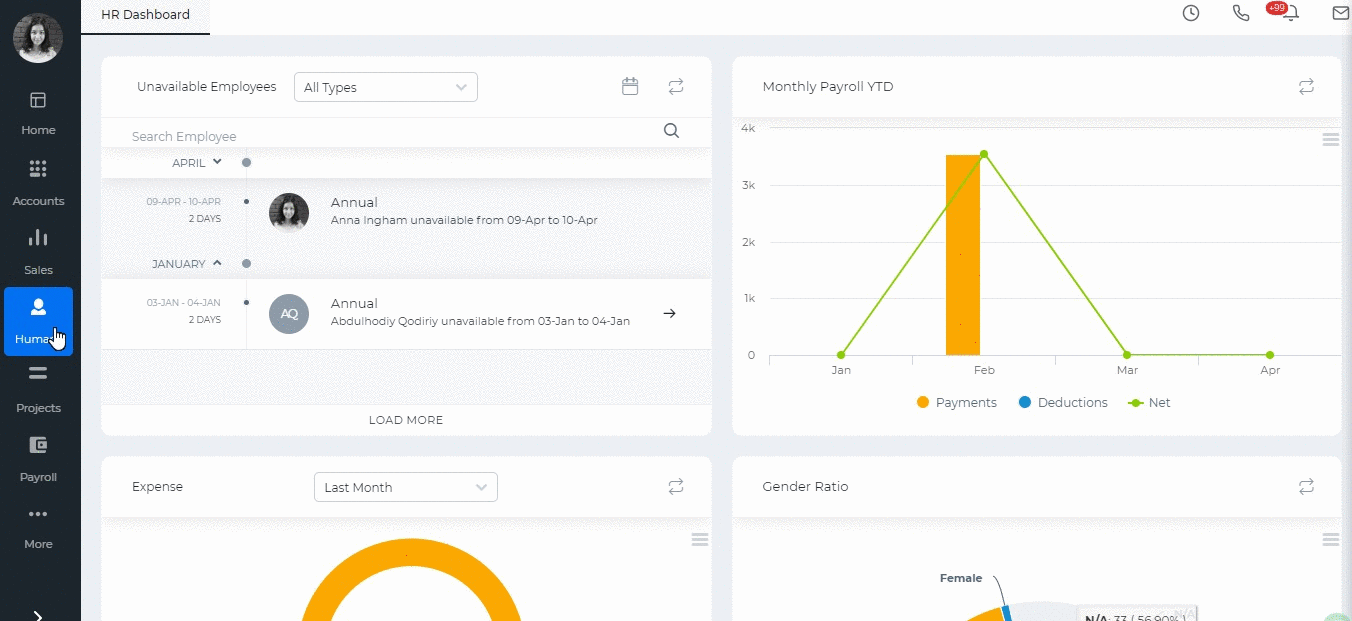This screenshot has height=621, width=1352.
Task: Open calendar view for Unavailable Employees
Action: [630, 87]
